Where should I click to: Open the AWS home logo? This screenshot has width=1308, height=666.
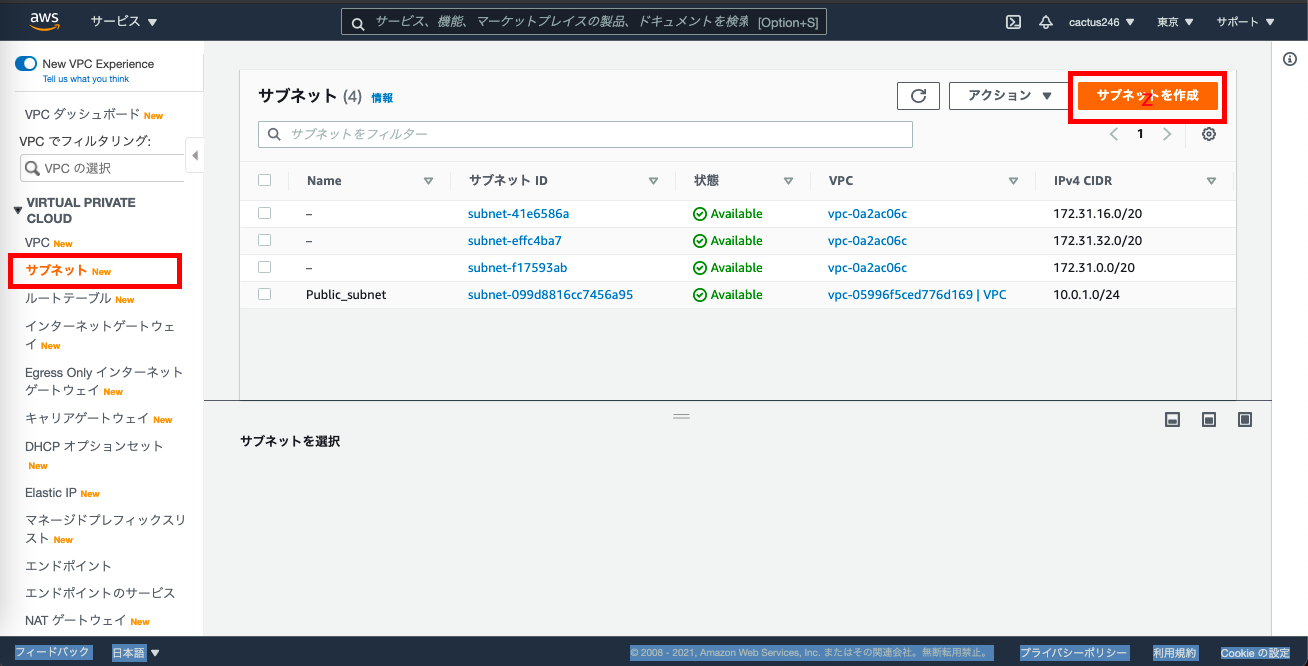46,20
